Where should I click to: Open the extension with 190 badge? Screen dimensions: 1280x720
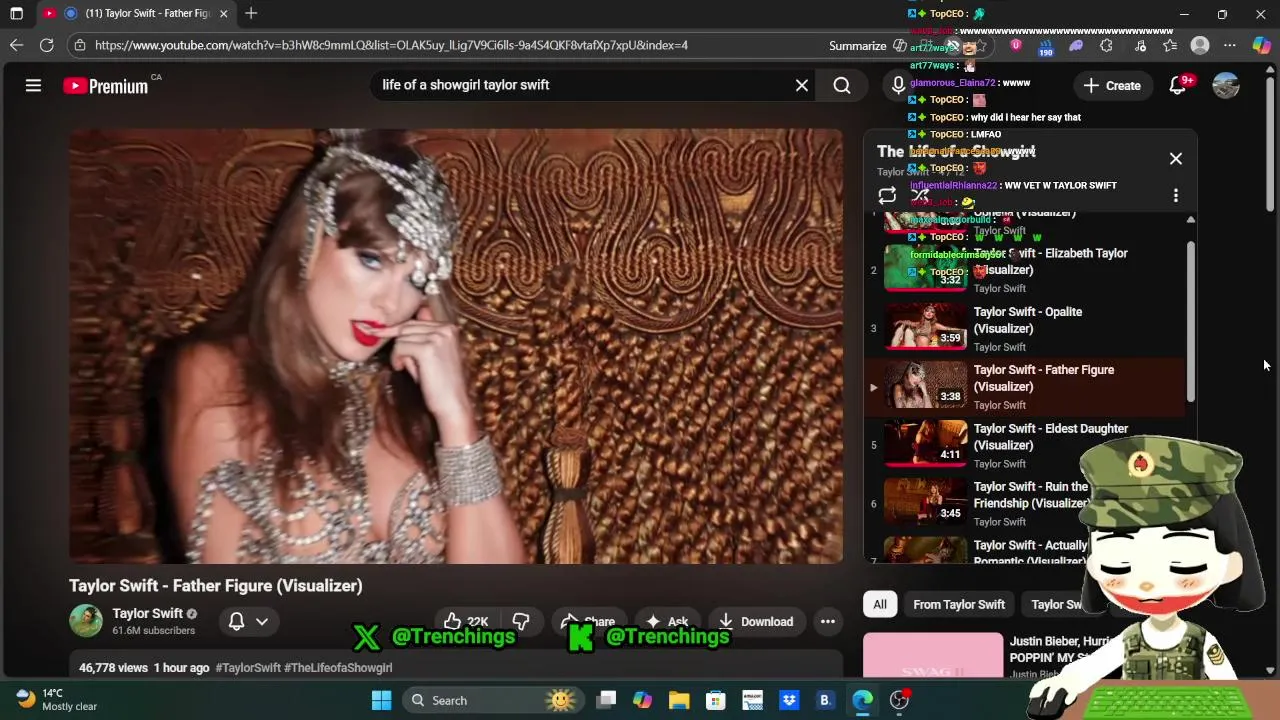1046,46
